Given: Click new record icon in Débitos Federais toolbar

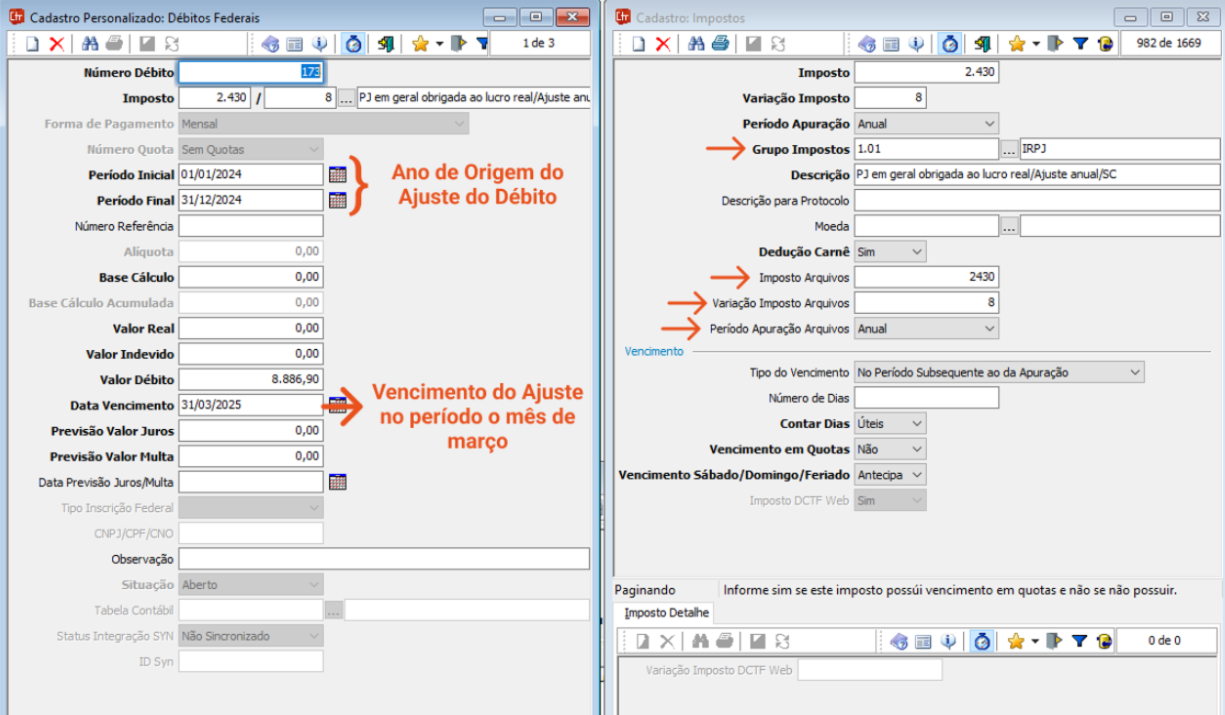Looking at the screenshot, I should pyautogui.click(x=32, y=44).
